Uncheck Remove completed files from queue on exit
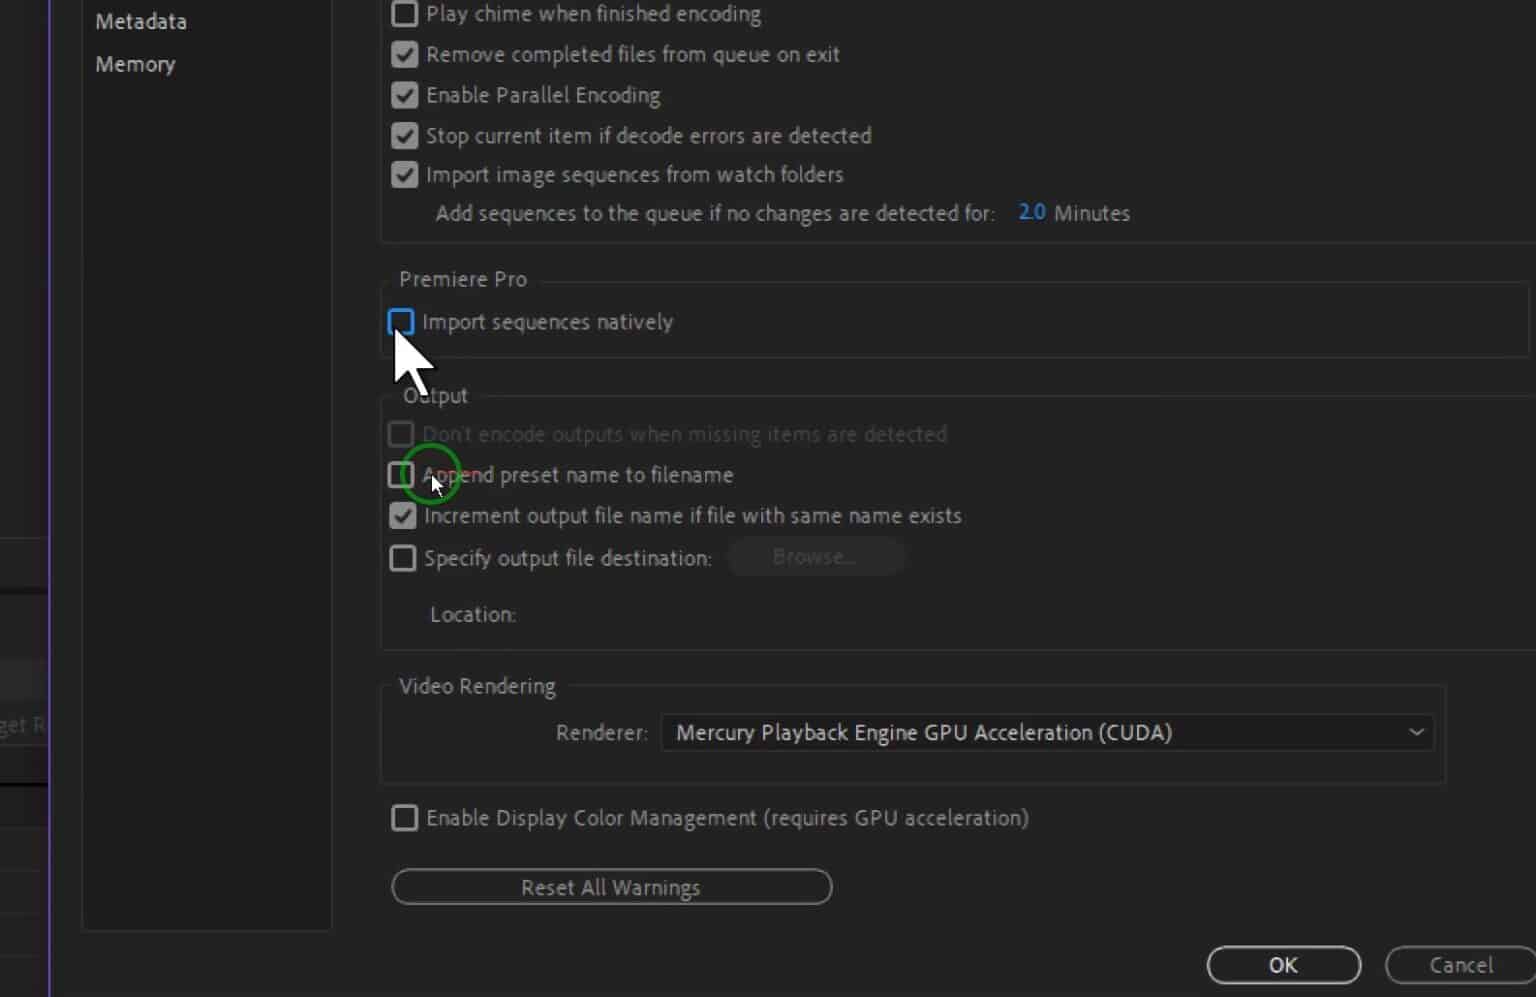Image resolution: width=1536 pixels, height=997 pixels. [x=404, y=55]
